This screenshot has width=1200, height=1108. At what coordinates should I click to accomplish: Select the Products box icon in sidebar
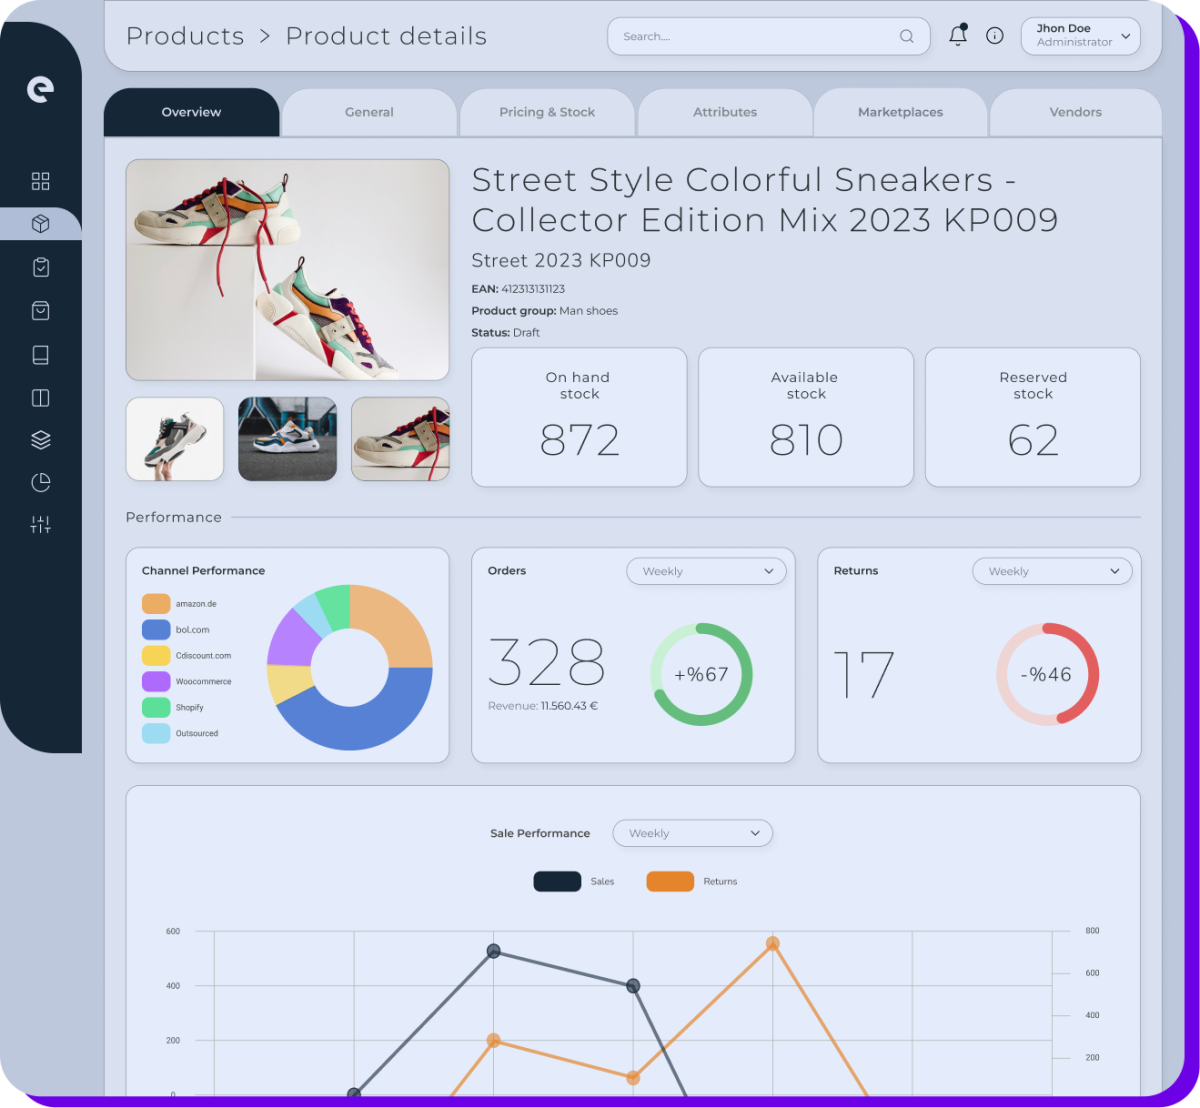[x=40, y=223]
